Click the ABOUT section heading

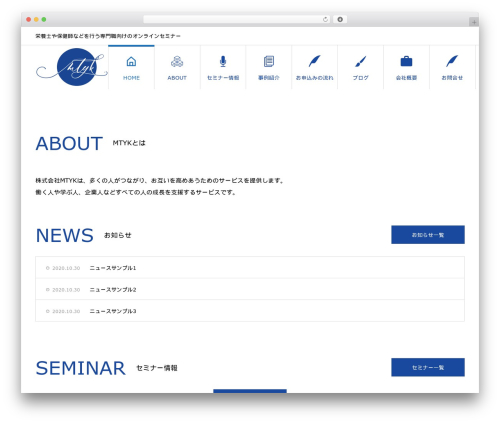[69, 144]
